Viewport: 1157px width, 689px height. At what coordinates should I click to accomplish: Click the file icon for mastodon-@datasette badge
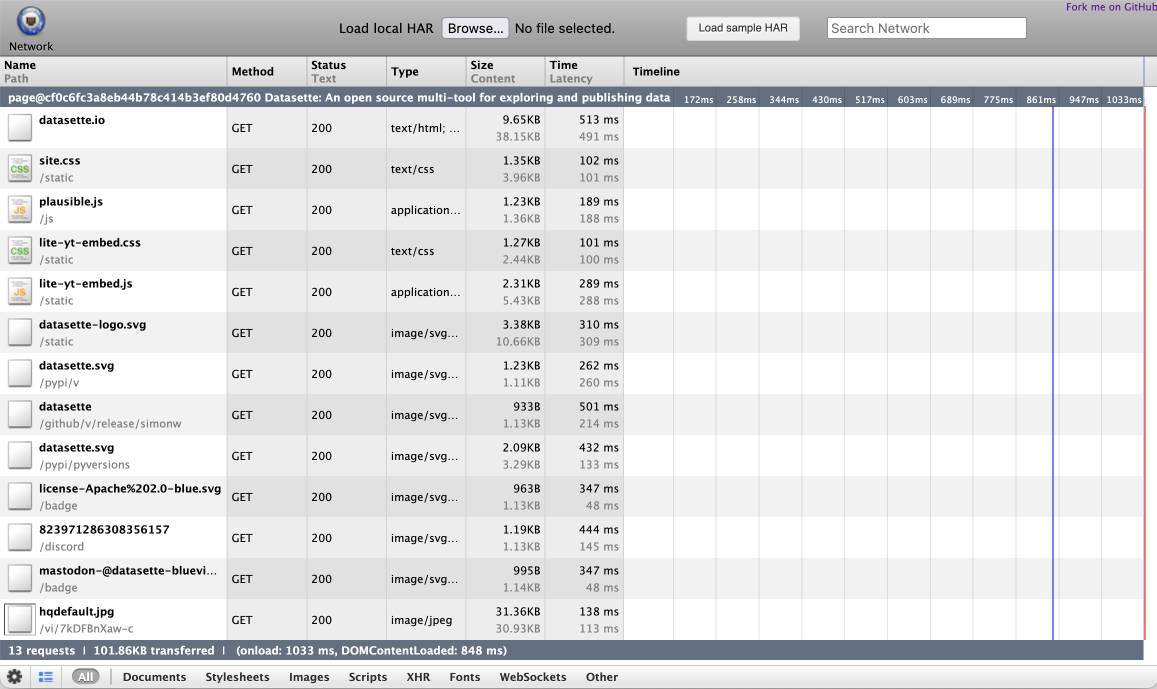(x=20, y=579)
